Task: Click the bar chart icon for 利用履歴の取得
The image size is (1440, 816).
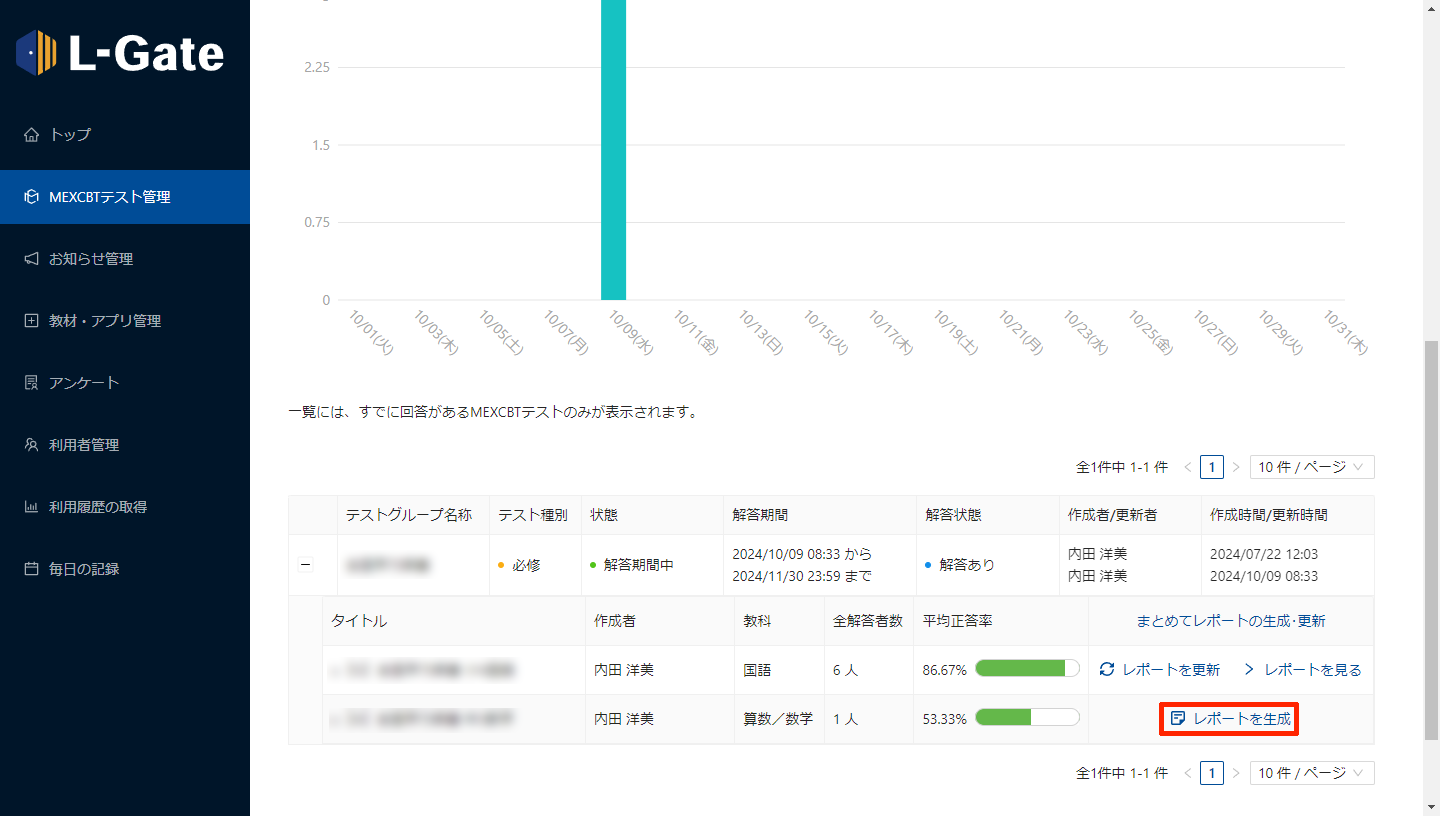Action: (x=31, y=507)
